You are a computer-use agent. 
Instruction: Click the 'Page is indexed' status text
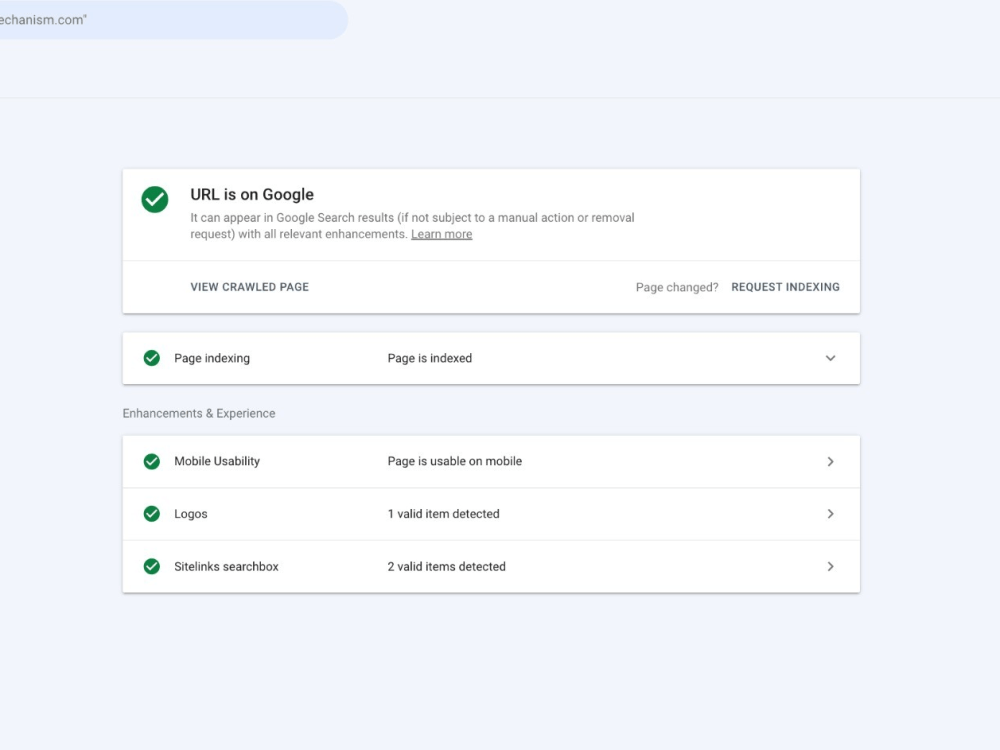tap(430, 358)
